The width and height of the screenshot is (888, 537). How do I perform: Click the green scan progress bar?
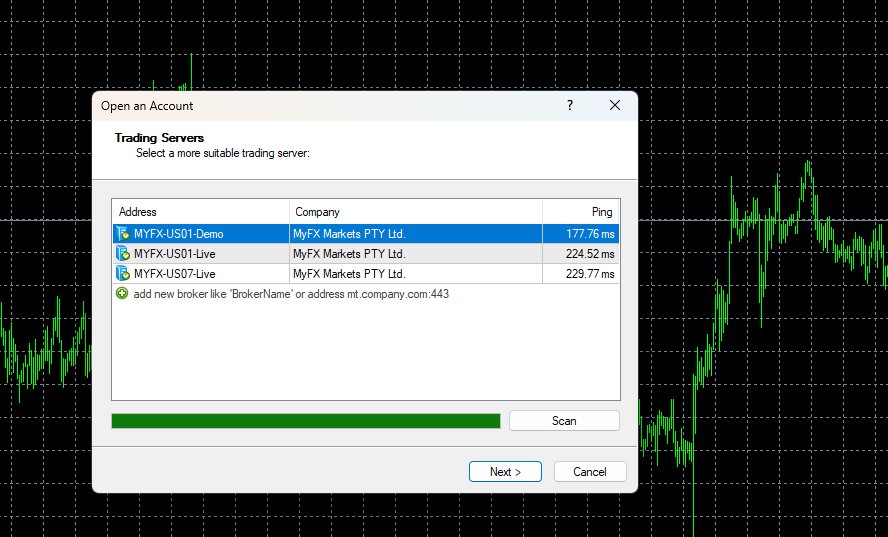point(305,421)
